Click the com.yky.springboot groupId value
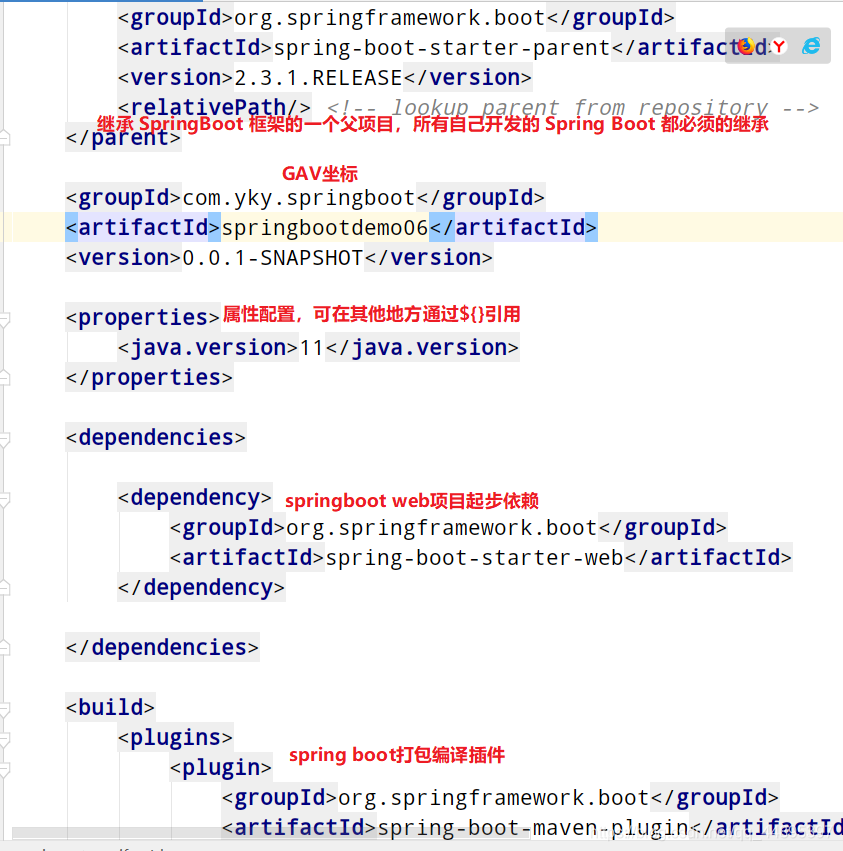 (x=299, y=198)
